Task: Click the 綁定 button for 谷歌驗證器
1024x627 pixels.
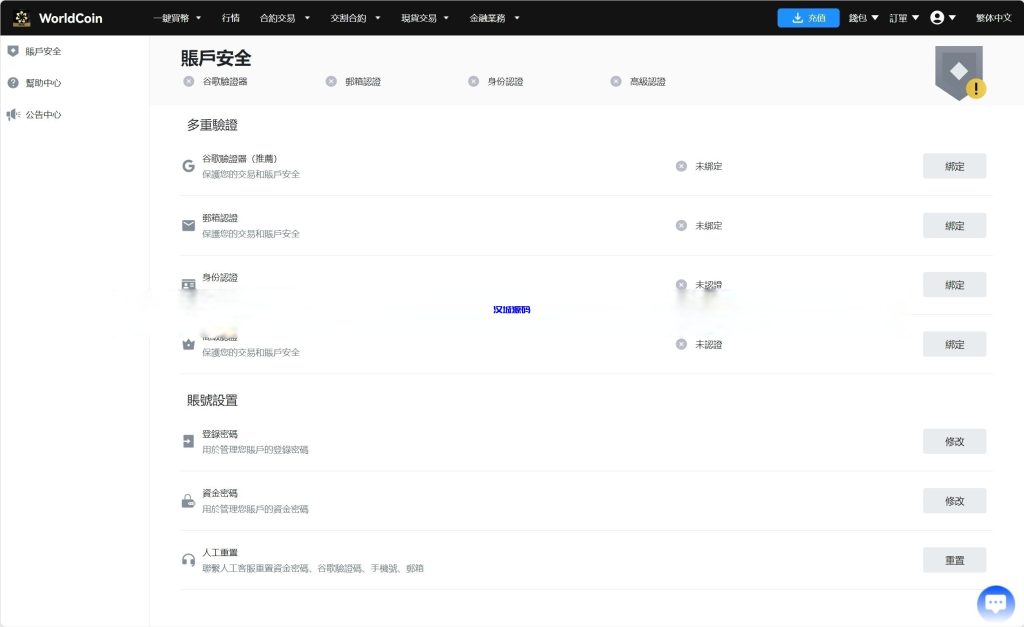Action: pyautogui.click(x=954, y=165)
